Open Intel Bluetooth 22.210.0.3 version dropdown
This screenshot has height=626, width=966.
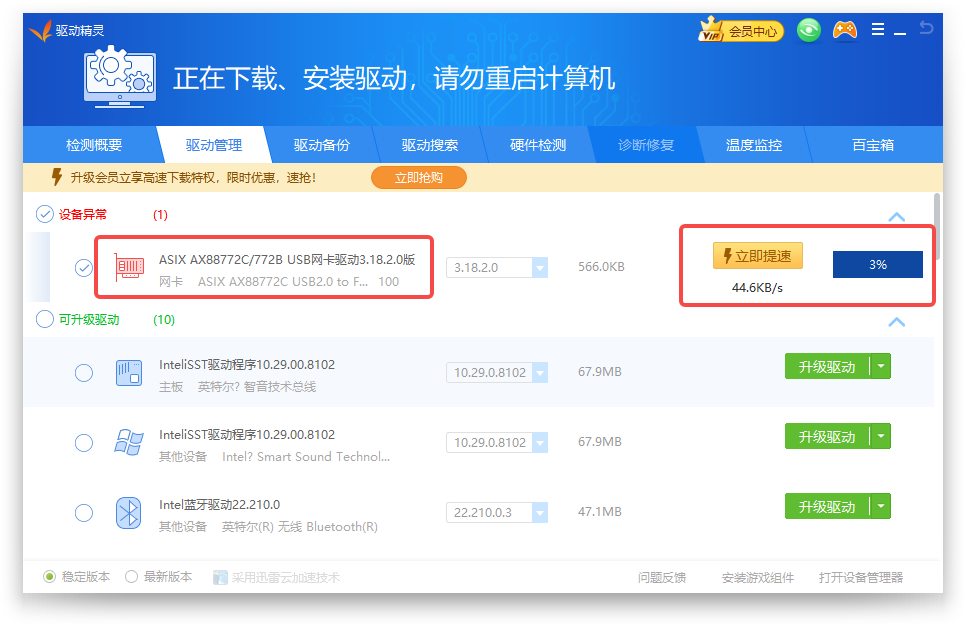click(x=540, y=513)
